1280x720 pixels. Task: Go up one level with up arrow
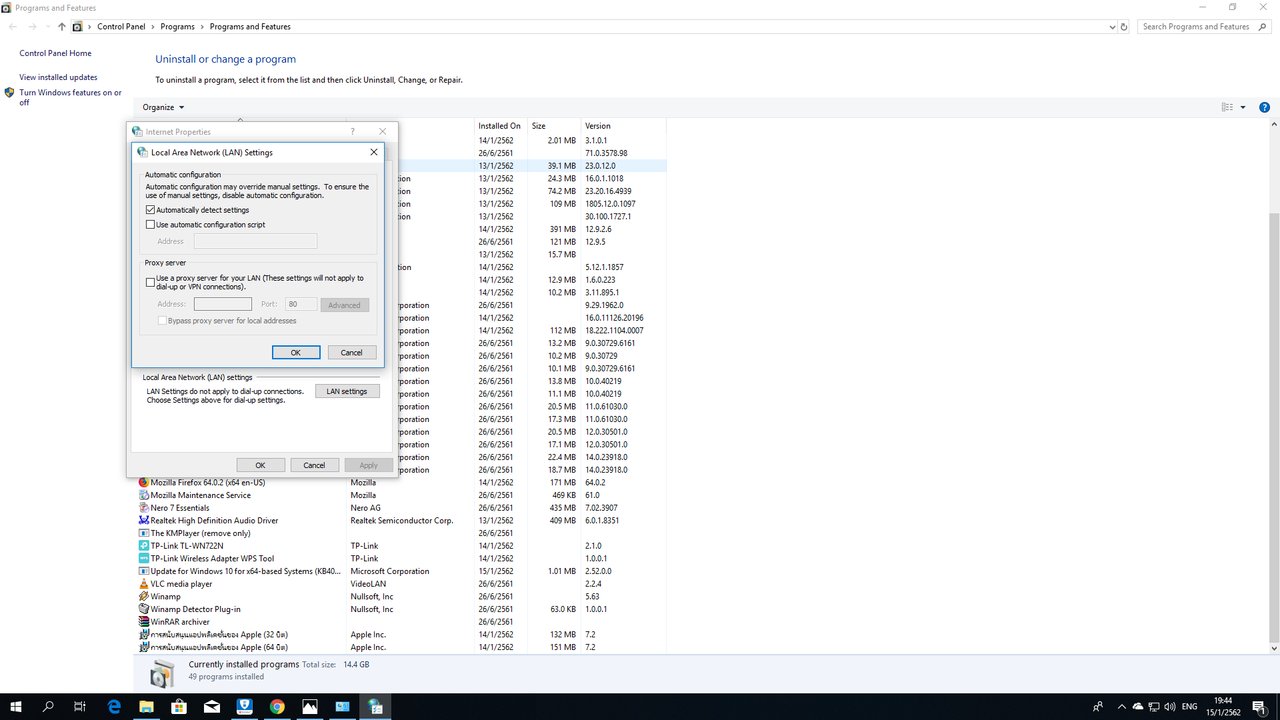(x=61, y=27)
